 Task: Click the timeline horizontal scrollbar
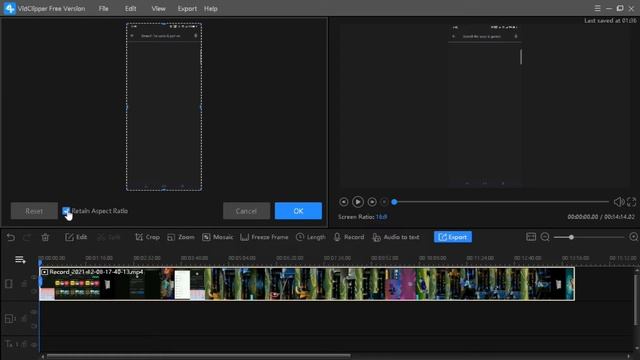pos(198,356)
